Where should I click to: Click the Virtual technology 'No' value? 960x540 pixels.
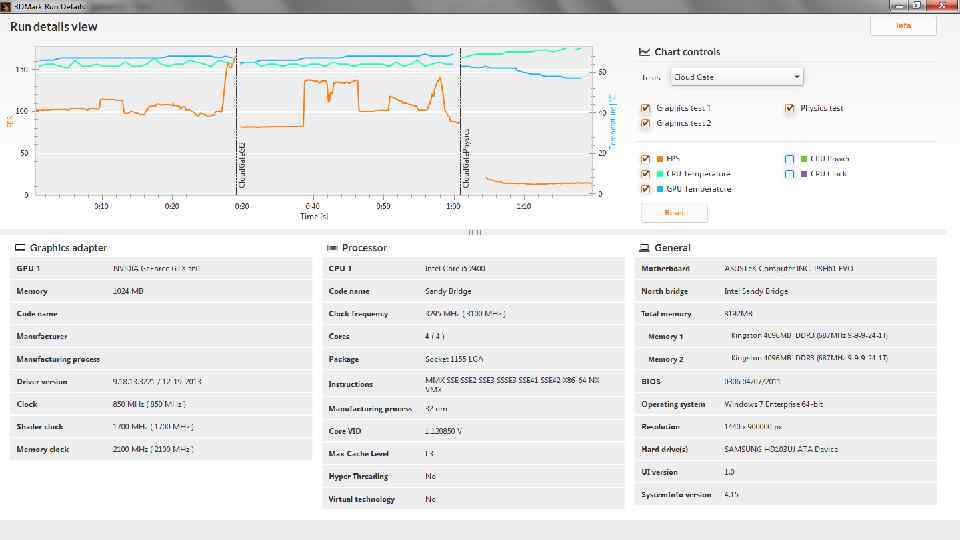coord(430,500)
